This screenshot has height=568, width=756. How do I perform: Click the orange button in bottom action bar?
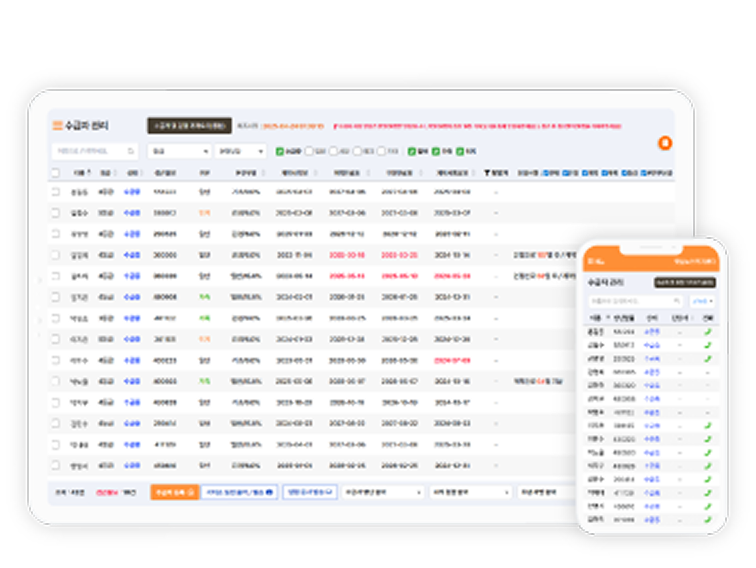click(174, 492)
